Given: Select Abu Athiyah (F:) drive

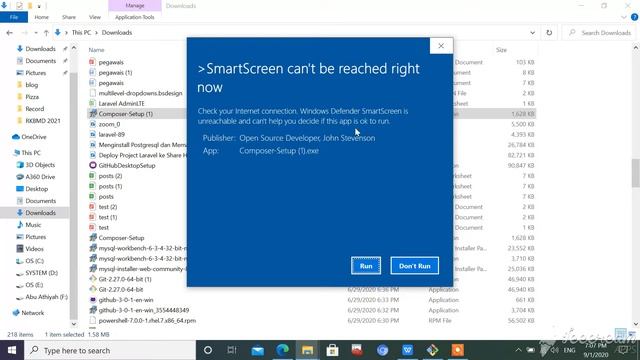Looking at the screenshot, I should click(46, 297).
